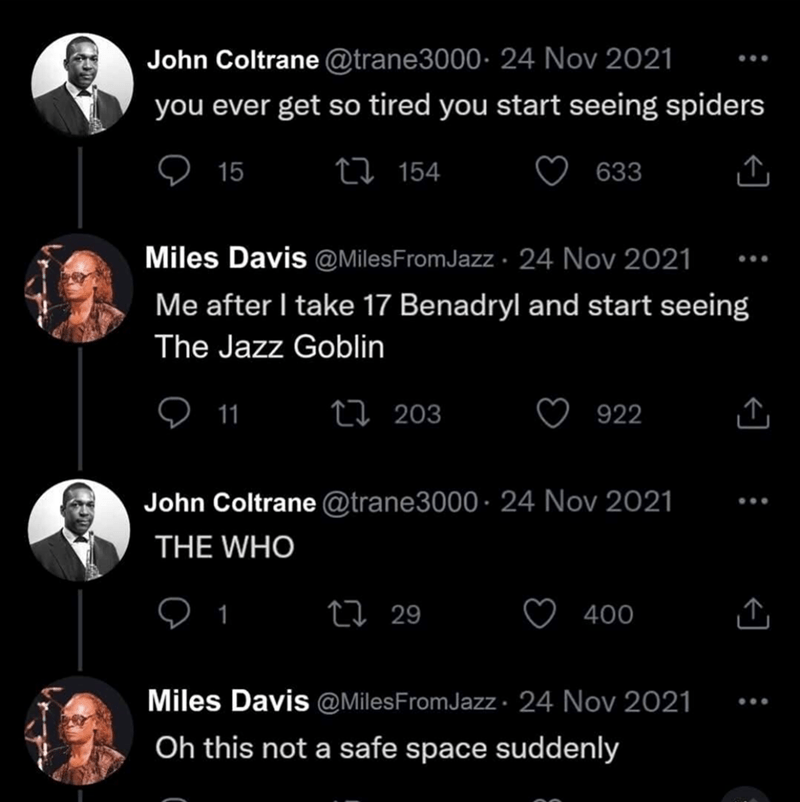Open the @MilesFromJazz handle on Benadryl tweet
Screen dimensions: 800x802
[x=404, y=260]
